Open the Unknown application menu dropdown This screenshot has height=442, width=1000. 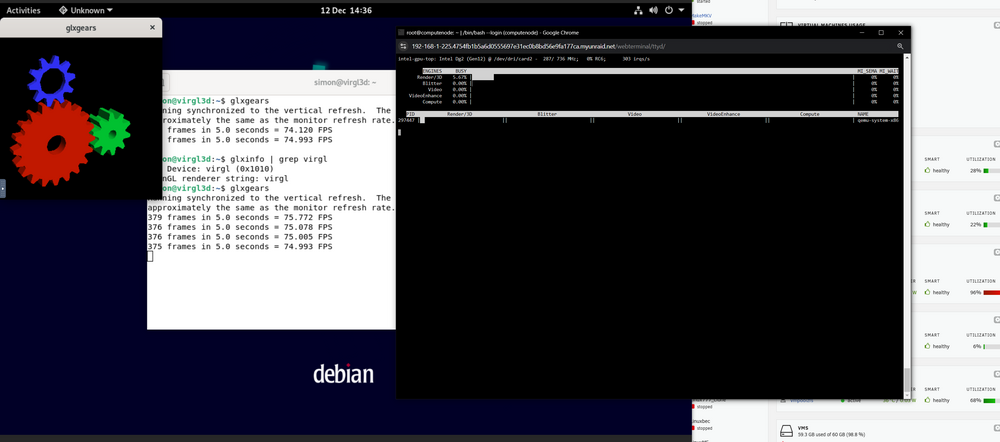pyautogui.click(x=85, y=10)
